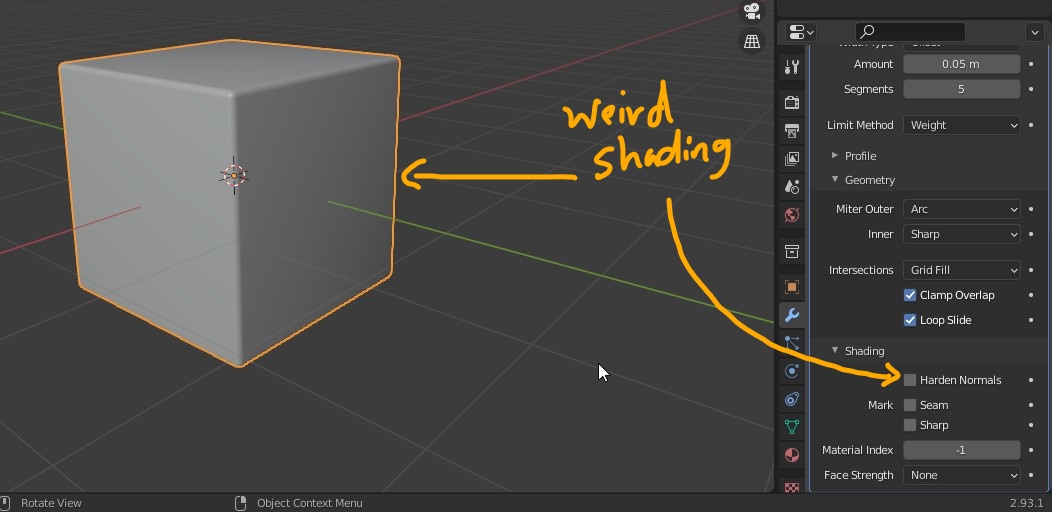Screen dimensions: 1052x512
Task: Click animate dot next to Material Index
Action: click(1031, 450)
